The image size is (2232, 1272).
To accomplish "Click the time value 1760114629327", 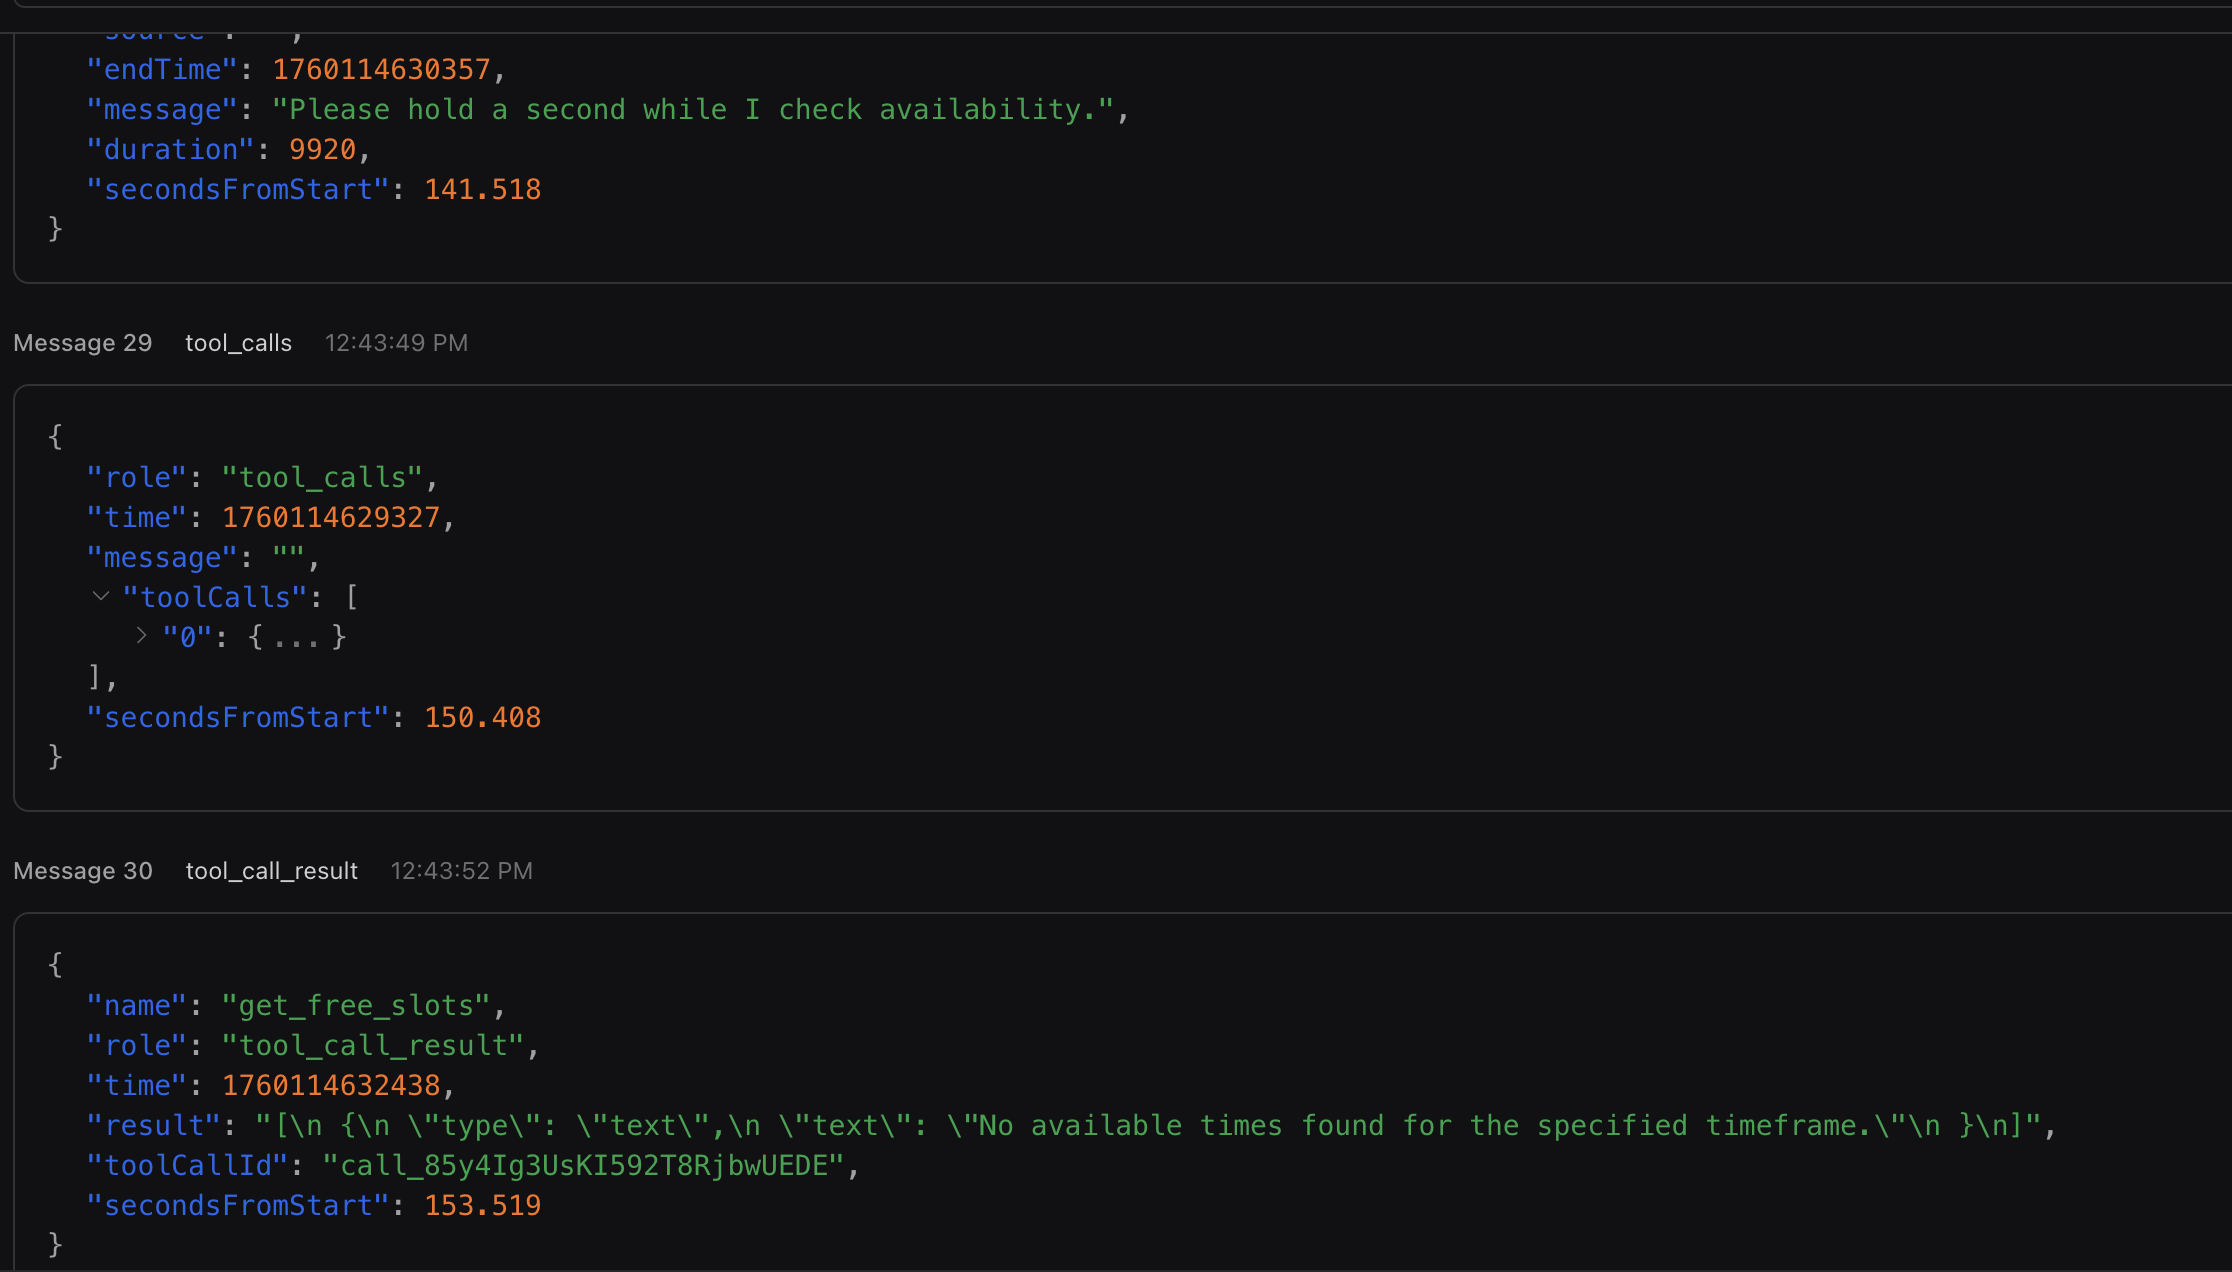I will [x=330, y=518].
